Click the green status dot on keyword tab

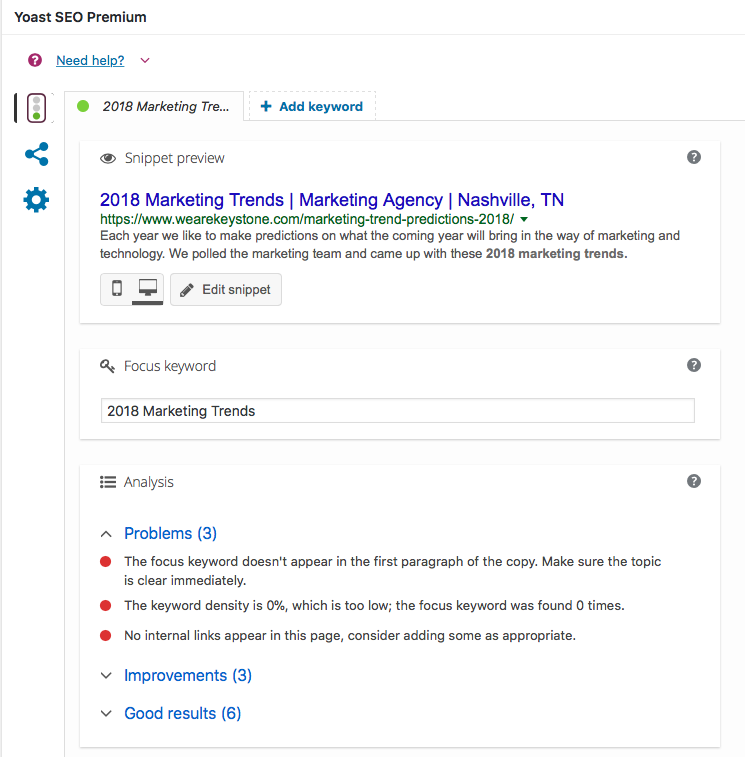click(x=83, y=106)
